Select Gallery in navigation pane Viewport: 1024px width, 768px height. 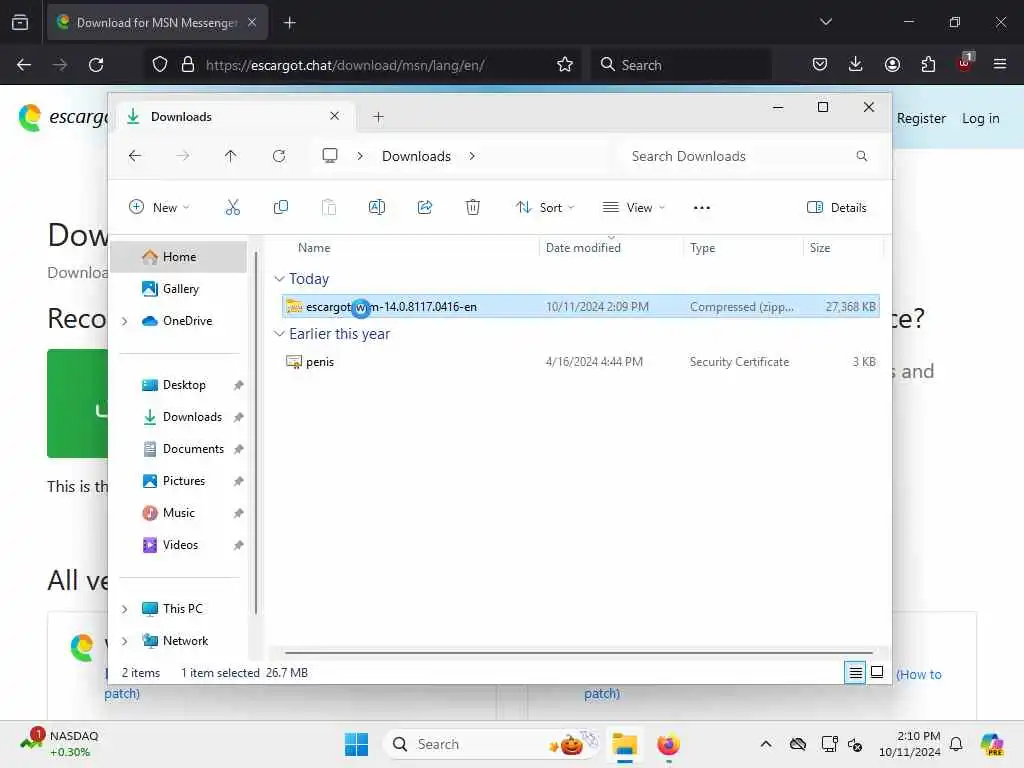point(178,289)
